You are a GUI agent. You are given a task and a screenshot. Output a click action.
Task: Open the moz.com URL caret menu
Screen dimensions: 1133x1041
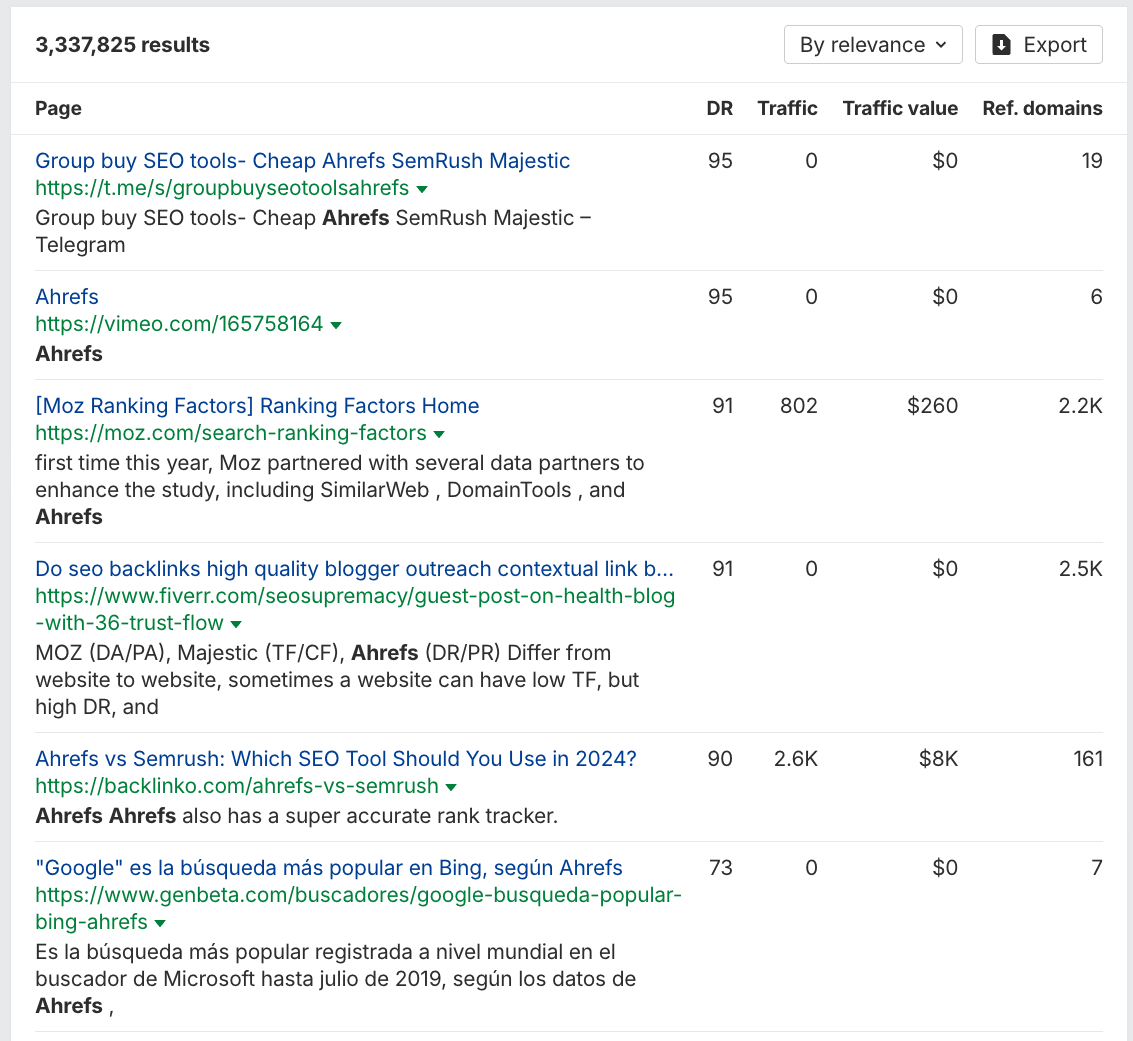point(439,434)
